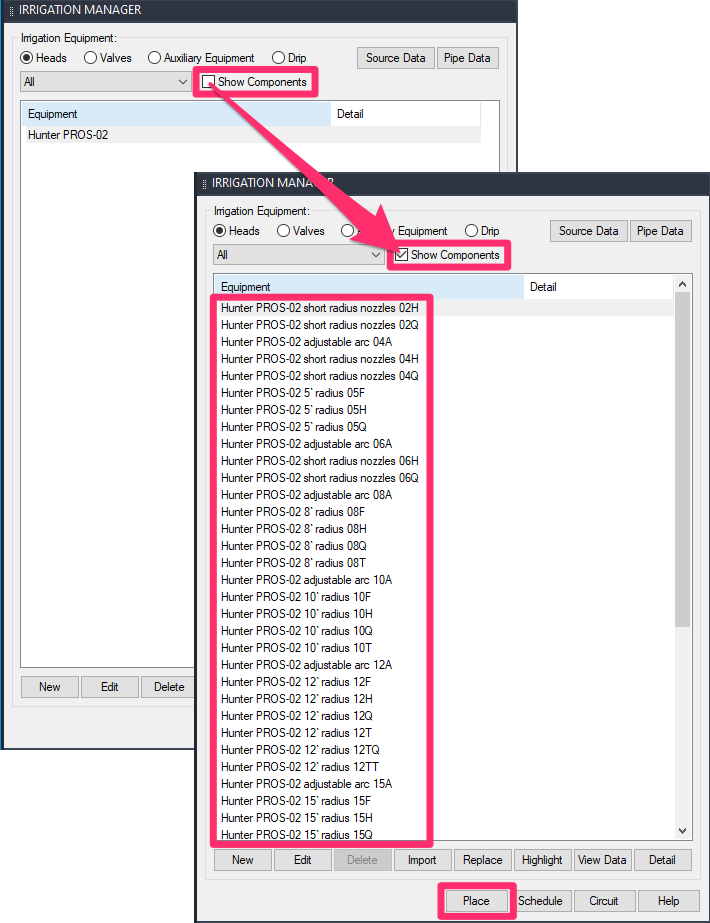Screen dimensions: 710x923
Task: Click scrollbar down arrow in equipment list
Action: pos(682,831)
